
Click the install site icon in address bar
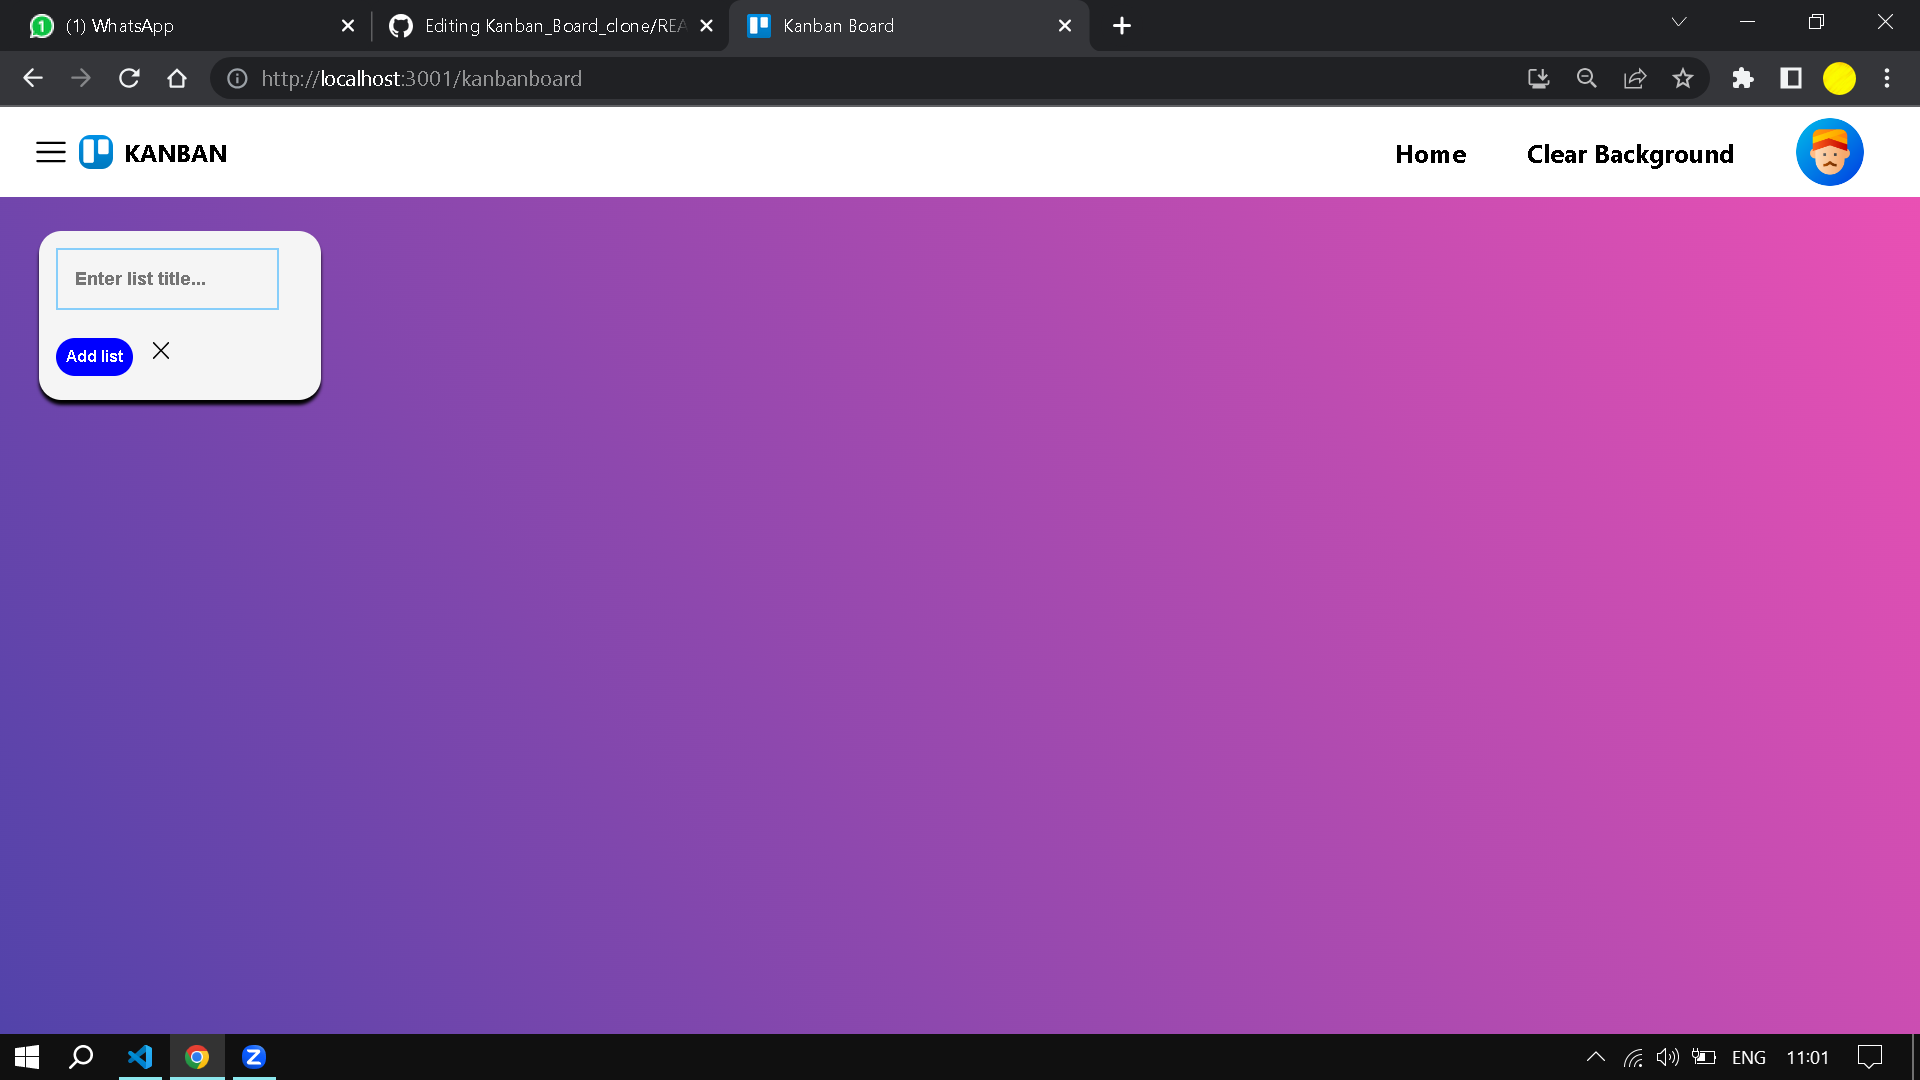[x=1538, y=78]
